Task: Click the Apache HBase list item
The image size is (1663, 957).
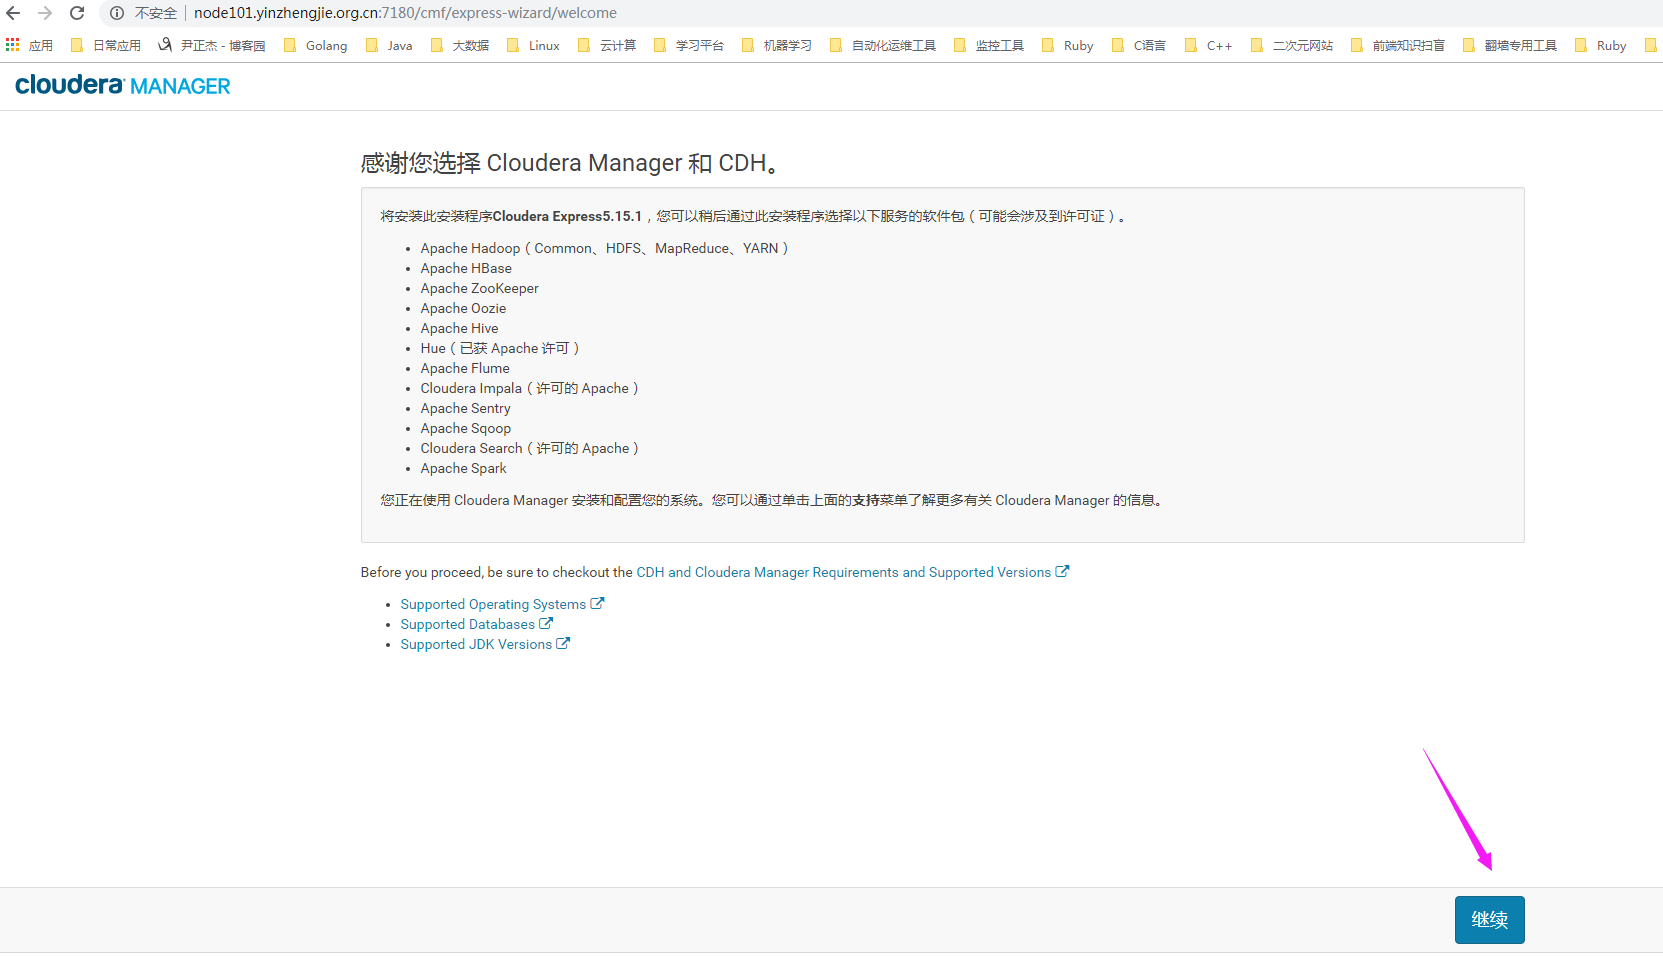Action: click(466, 268)
